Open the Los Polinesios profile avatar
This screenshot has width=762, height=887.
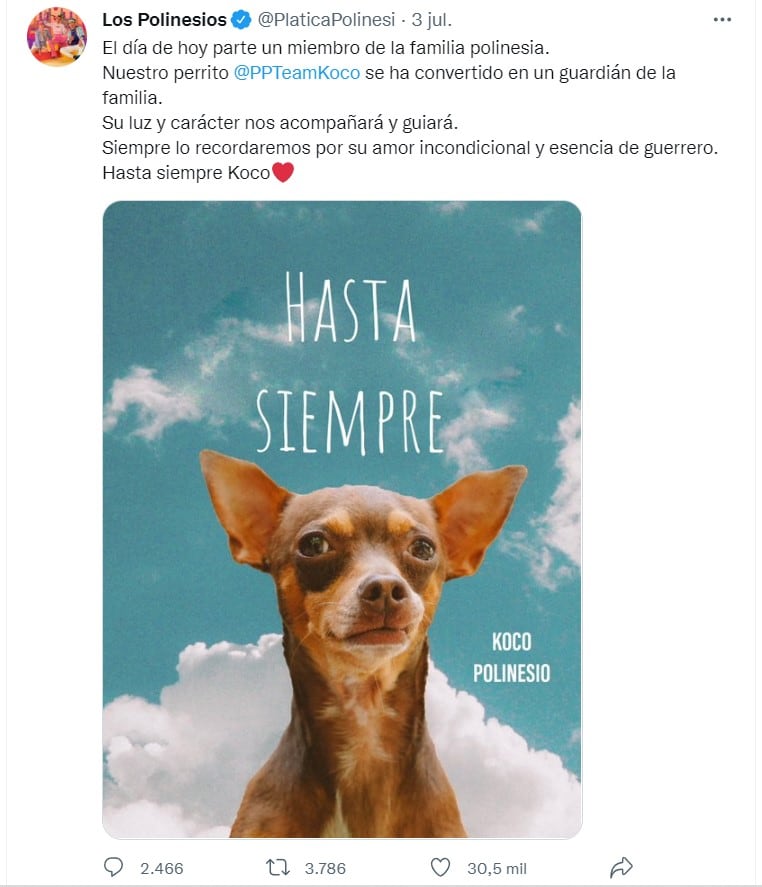tap(57, 37)
